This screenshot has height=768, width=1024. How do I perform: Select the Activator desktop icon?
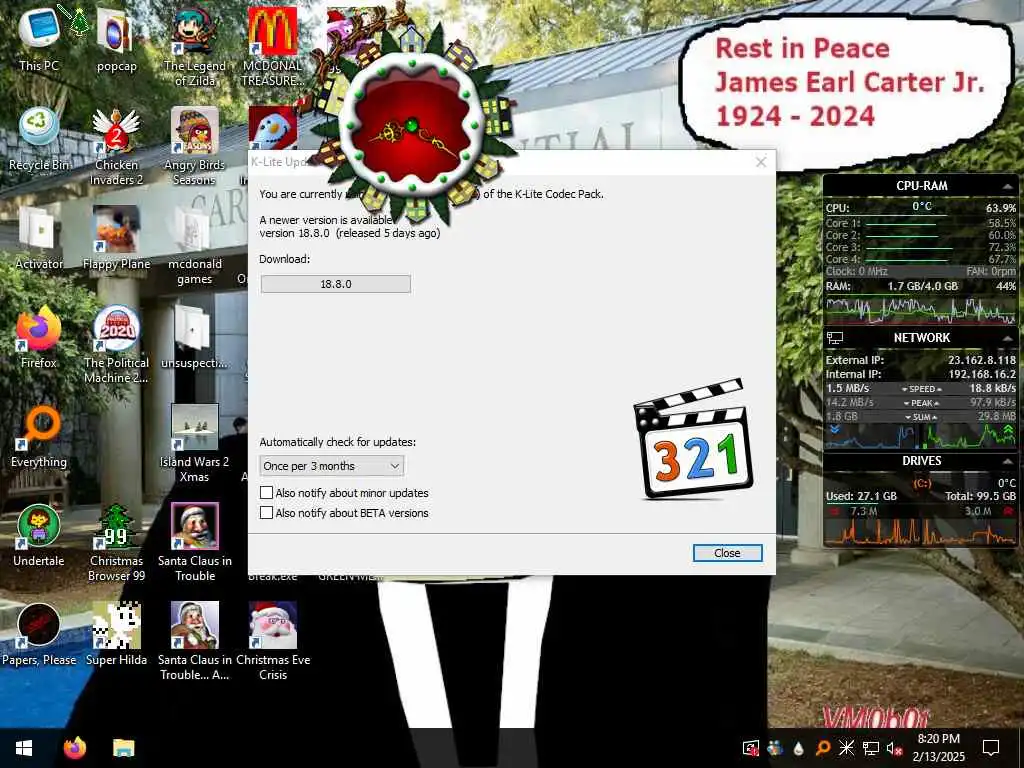point(39,238)
